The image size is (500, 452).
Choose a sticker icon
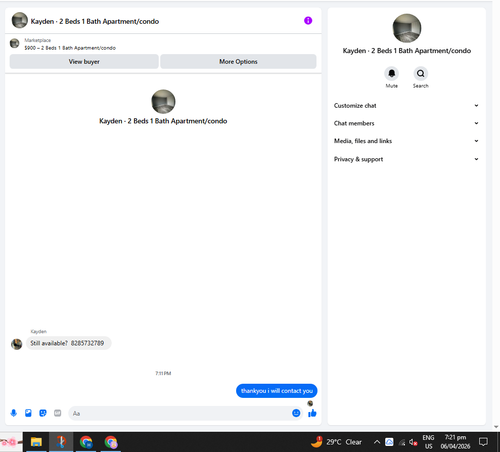click(x=43, y=413)
